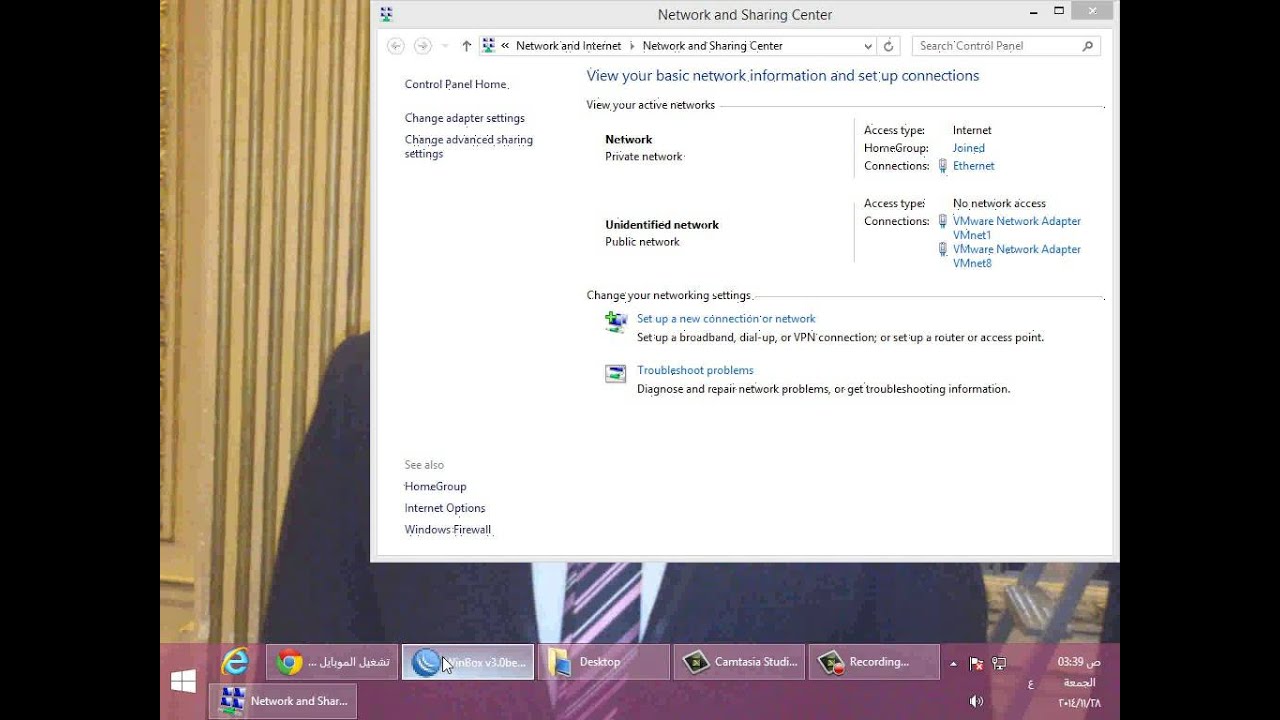1280x720 pixels.
Task: Click the search magnifier icon
Action: click(x=1088, y=46)
